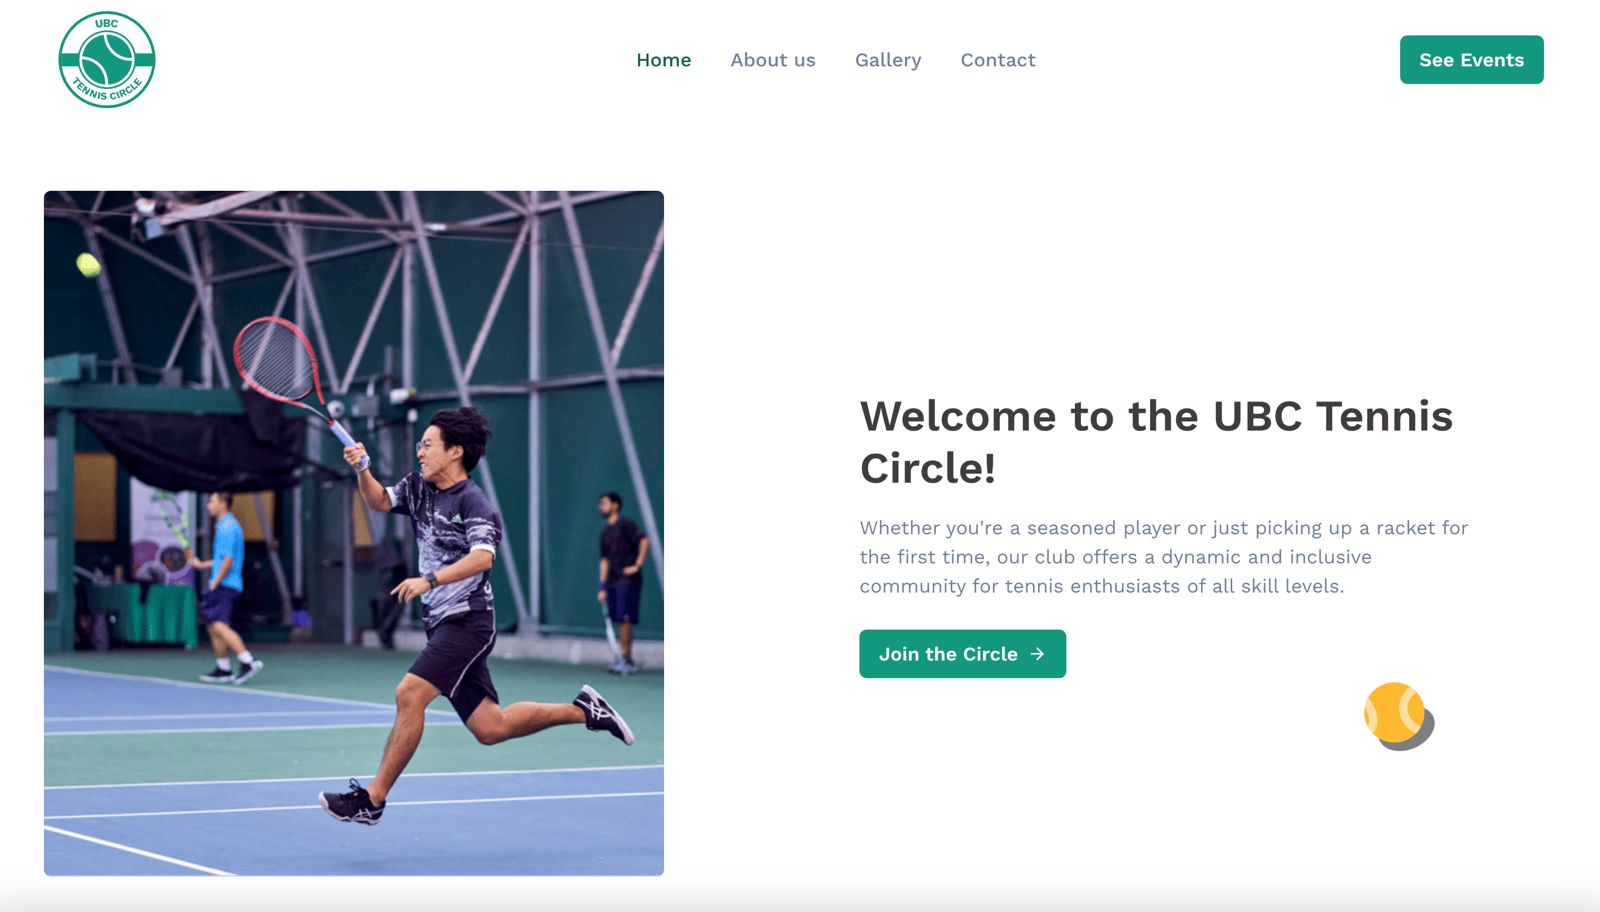The width and height of the screenshot is (1600, 912).
Task: Click the "Welcome to the UBC Tennis Circle!" heading
Action: 1156,442
